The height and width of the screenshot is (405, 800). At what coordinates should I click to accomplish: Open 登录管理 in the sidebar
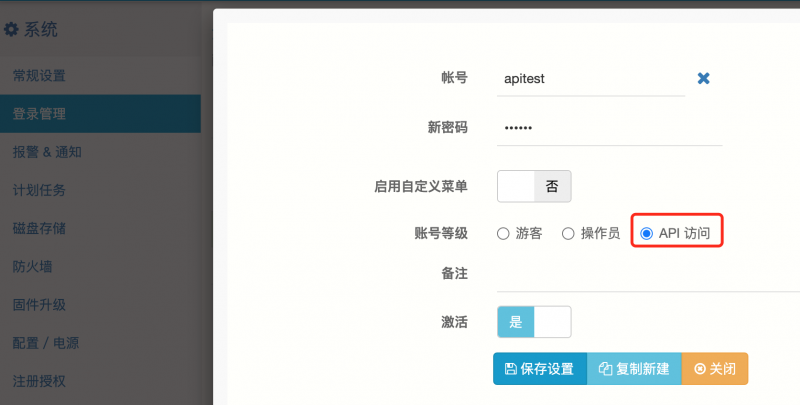(x=40, y=114)
